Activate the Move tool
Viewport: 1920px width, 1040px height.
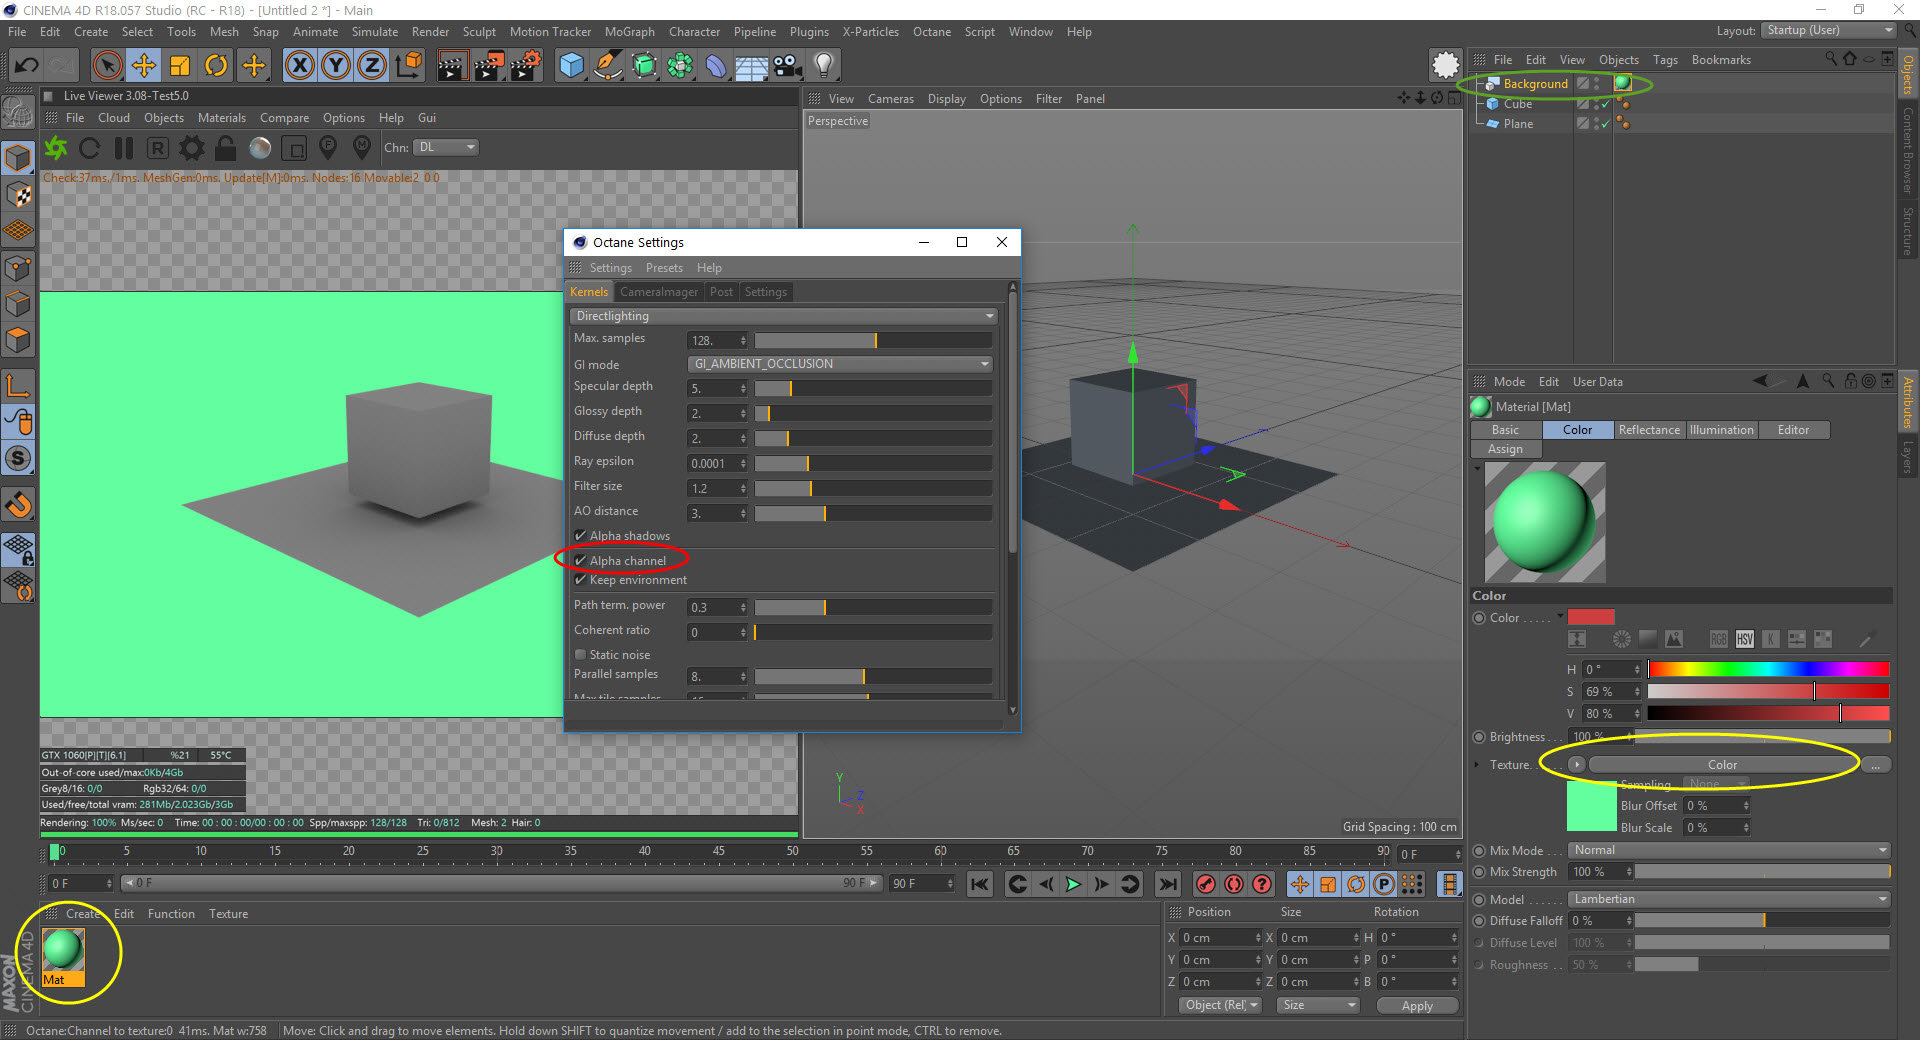coord(144,66)
